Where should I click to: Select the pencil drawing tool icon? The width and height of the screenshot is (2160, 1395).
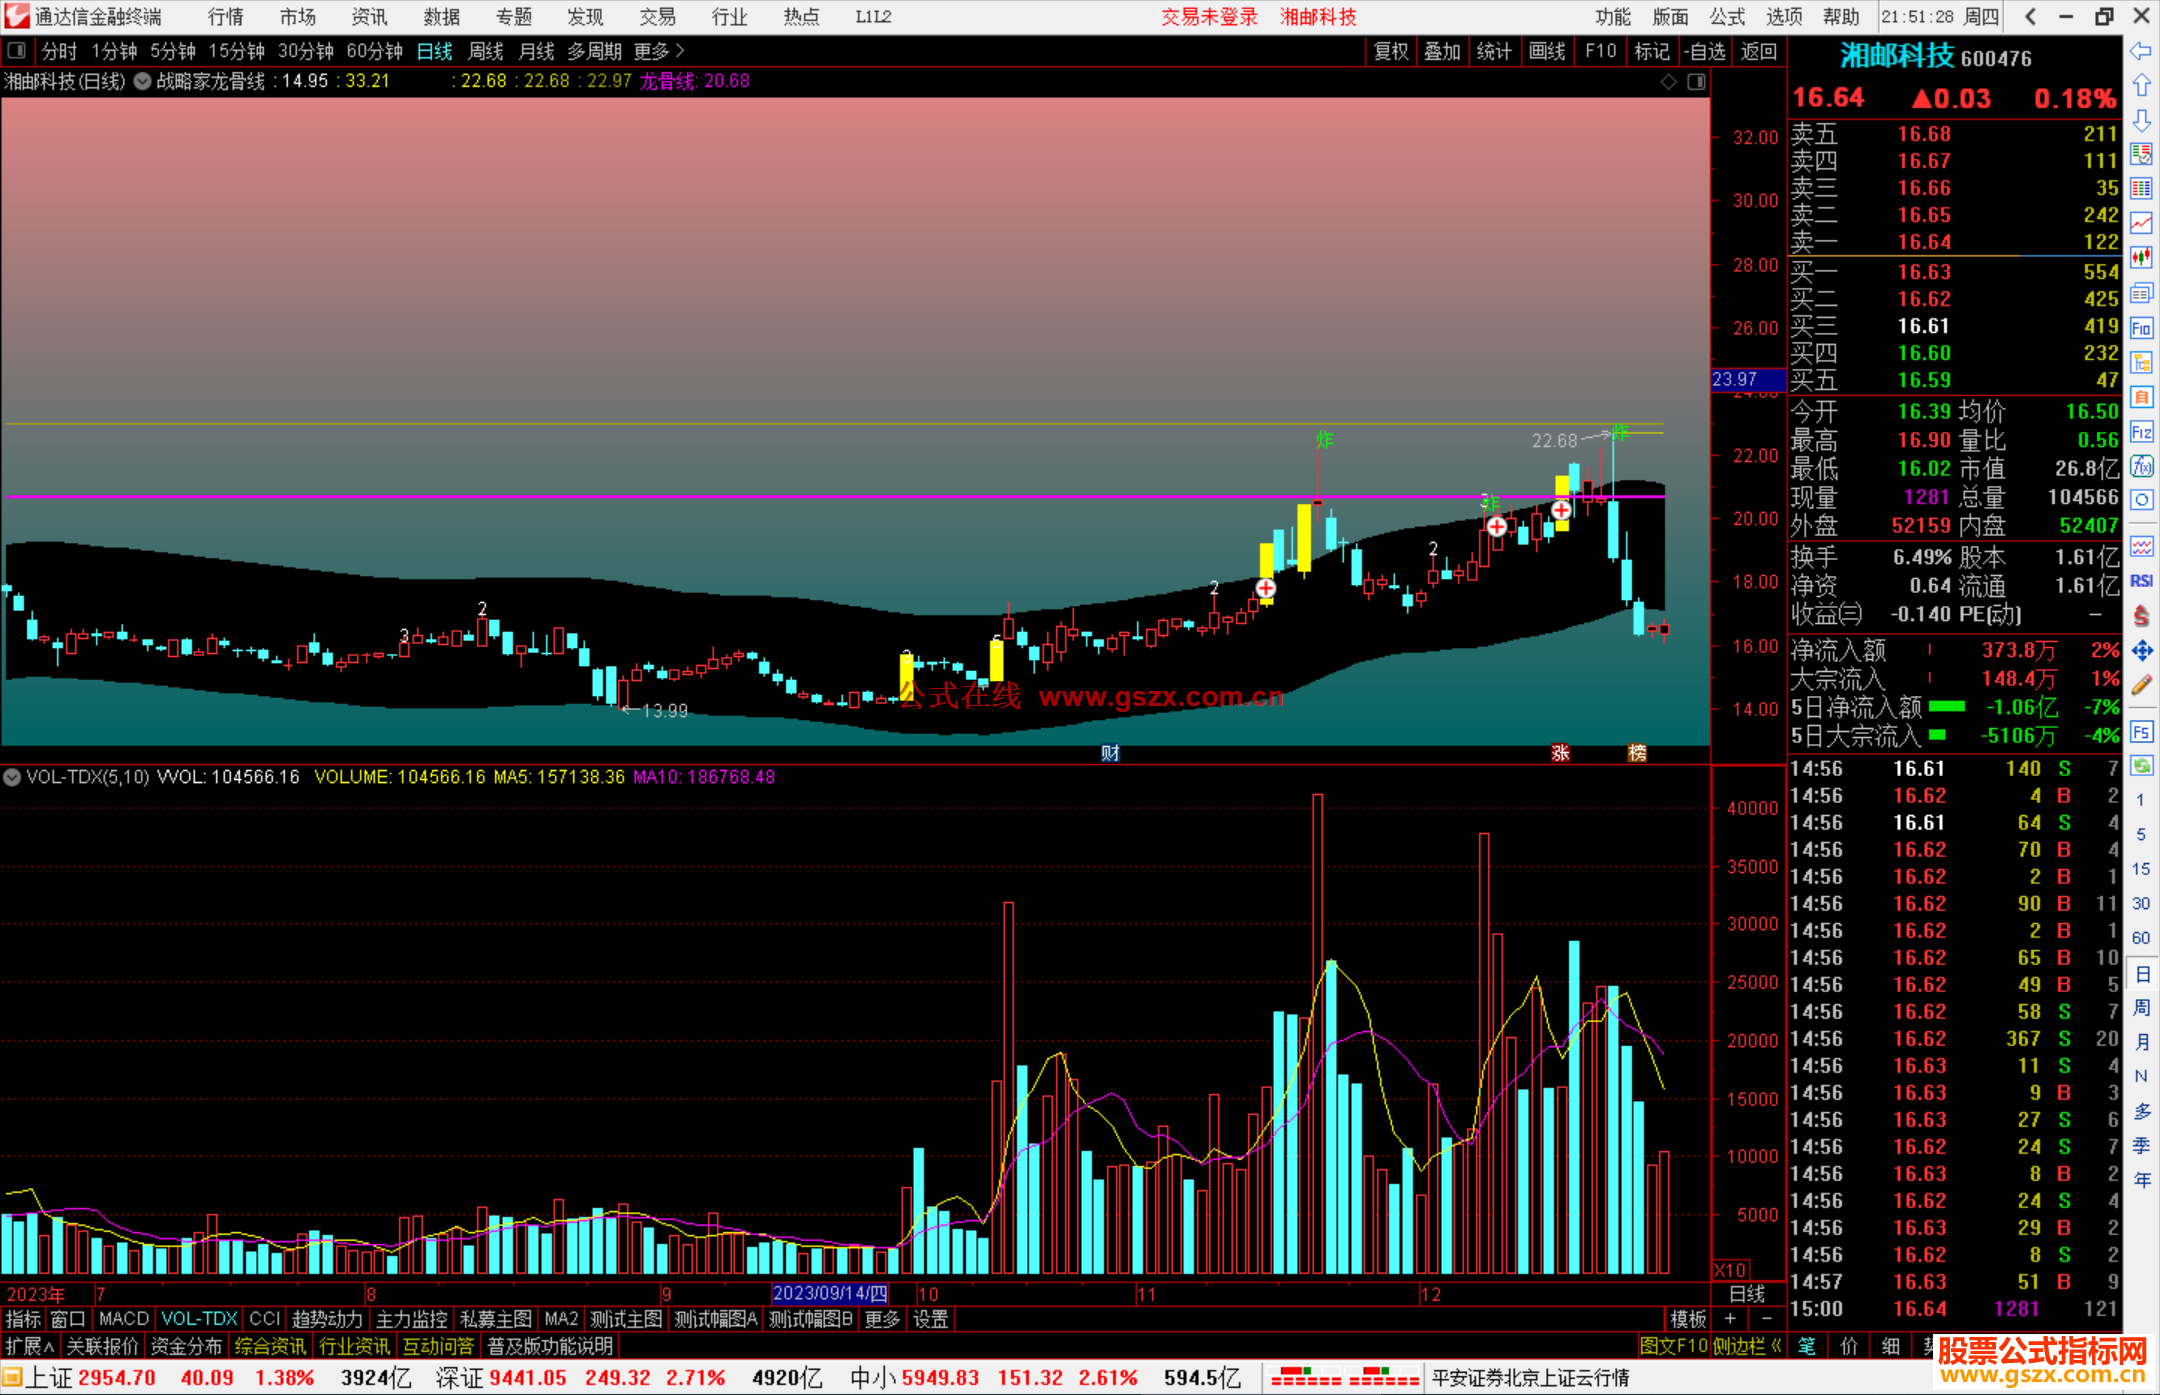pyautogui.click(x=2141, y=685)
